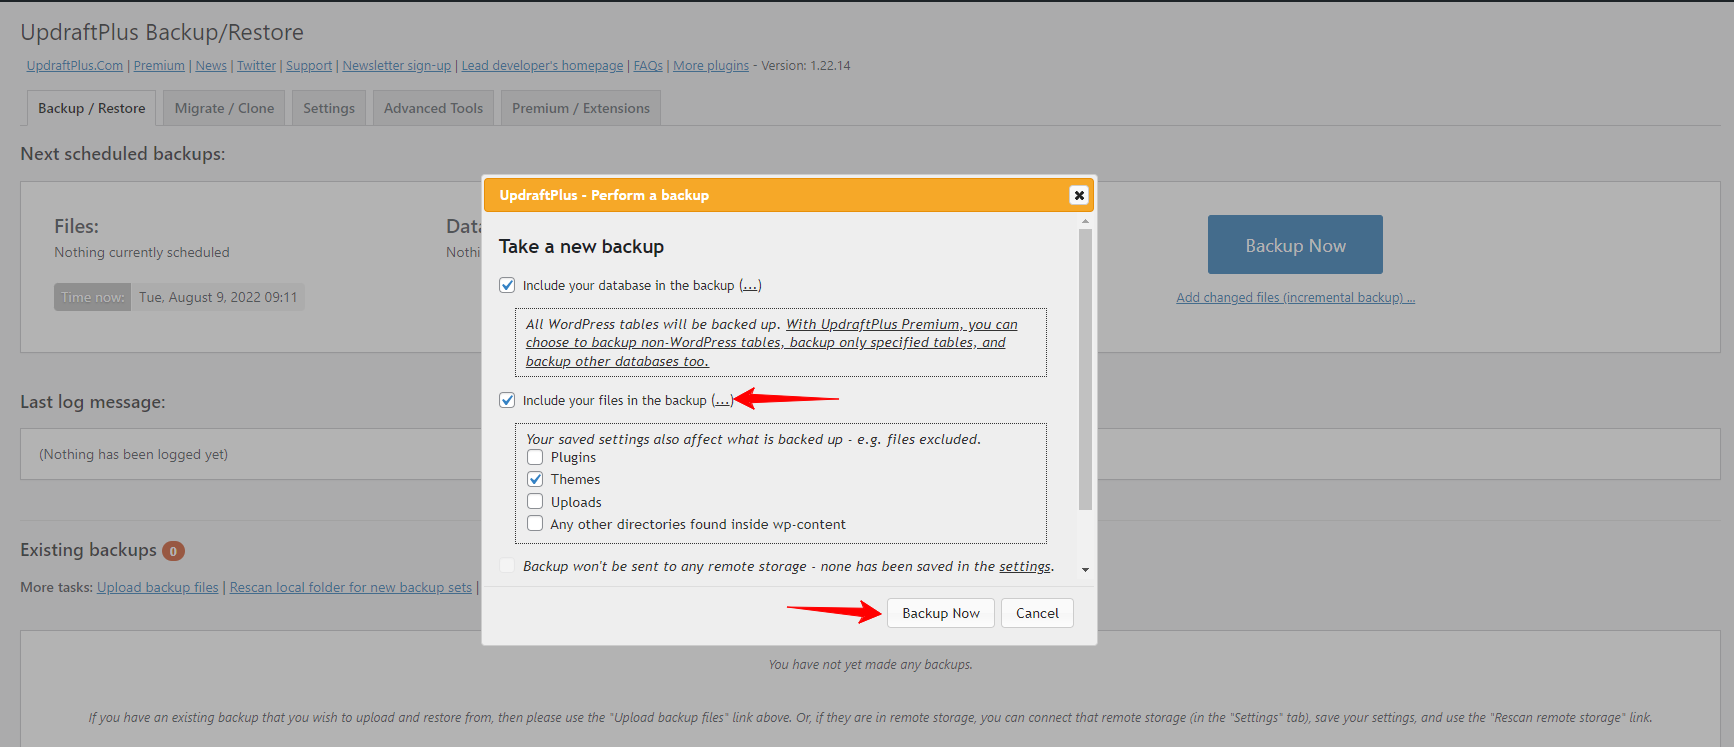1734x747 pixels.
Task: Open the settings link in remote storage note
Action: [1025, 566]
